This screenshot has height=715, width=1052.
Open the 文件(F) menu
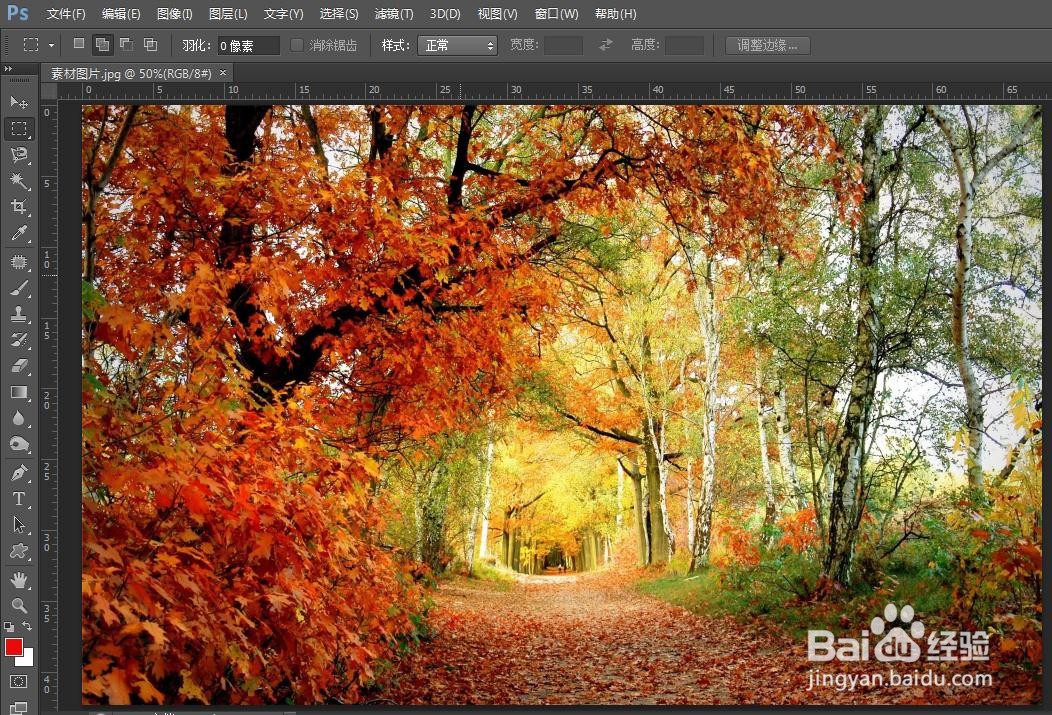point(66,13)
